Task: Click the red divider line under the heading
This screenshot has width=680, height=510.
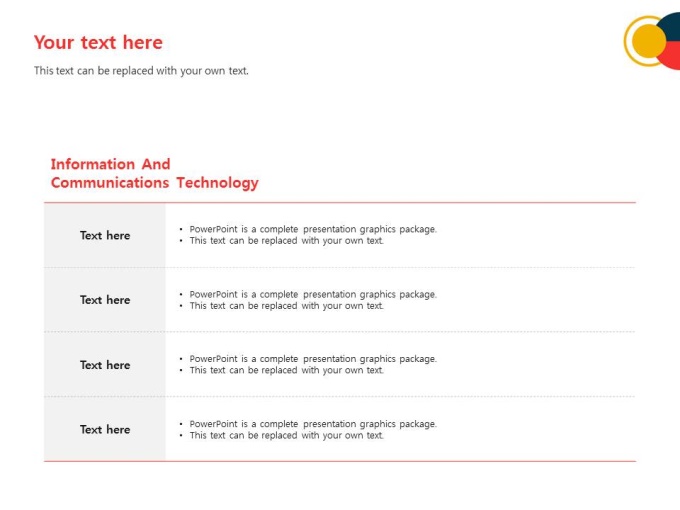Action: [340, 203]
